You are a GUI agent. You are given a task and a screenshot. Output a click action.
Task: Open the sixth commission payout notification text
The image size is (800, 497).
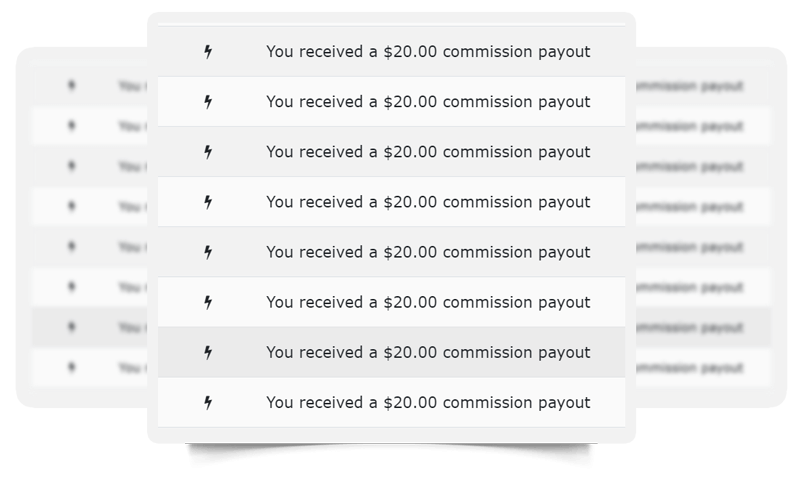pyautogui.click(x=428, y=302)
